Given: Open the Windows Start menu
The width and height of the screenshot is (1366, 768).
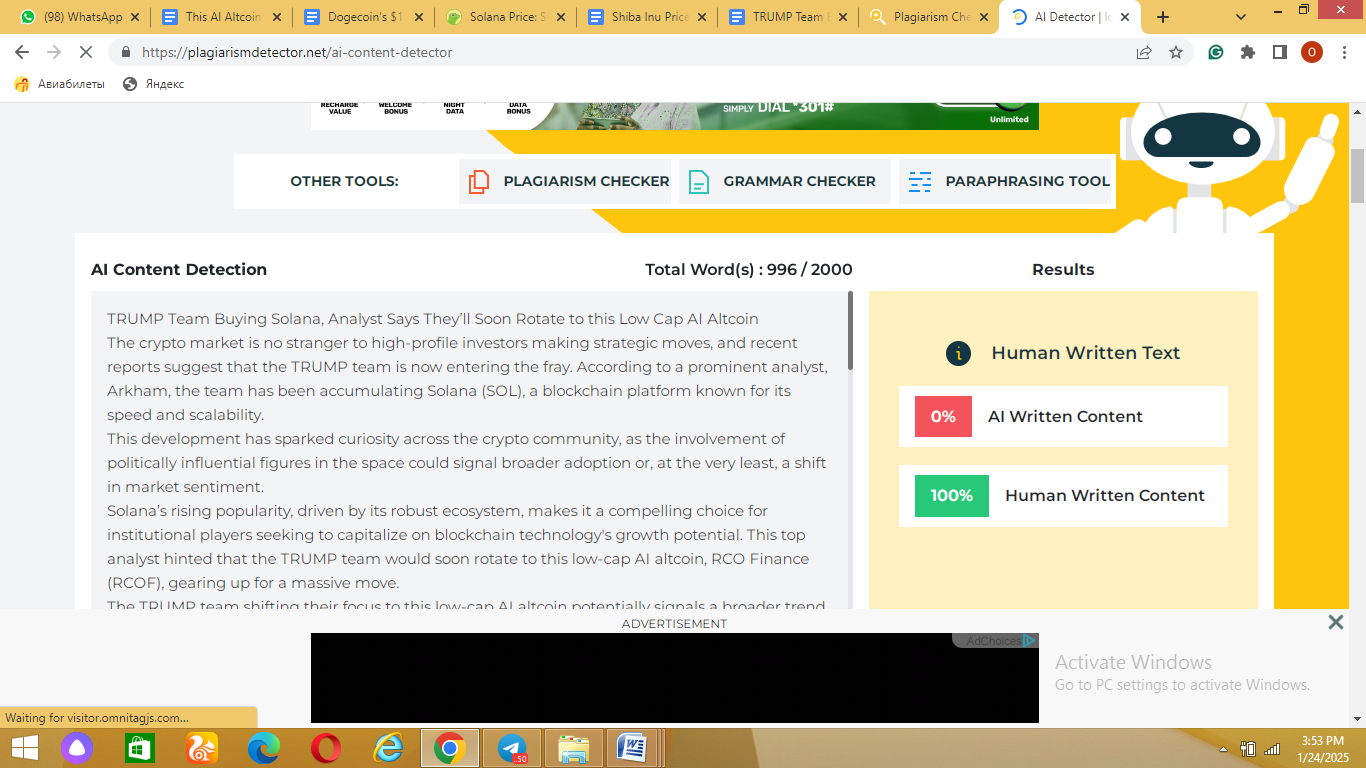Looking at the screenshot, I should pos(24,748).
